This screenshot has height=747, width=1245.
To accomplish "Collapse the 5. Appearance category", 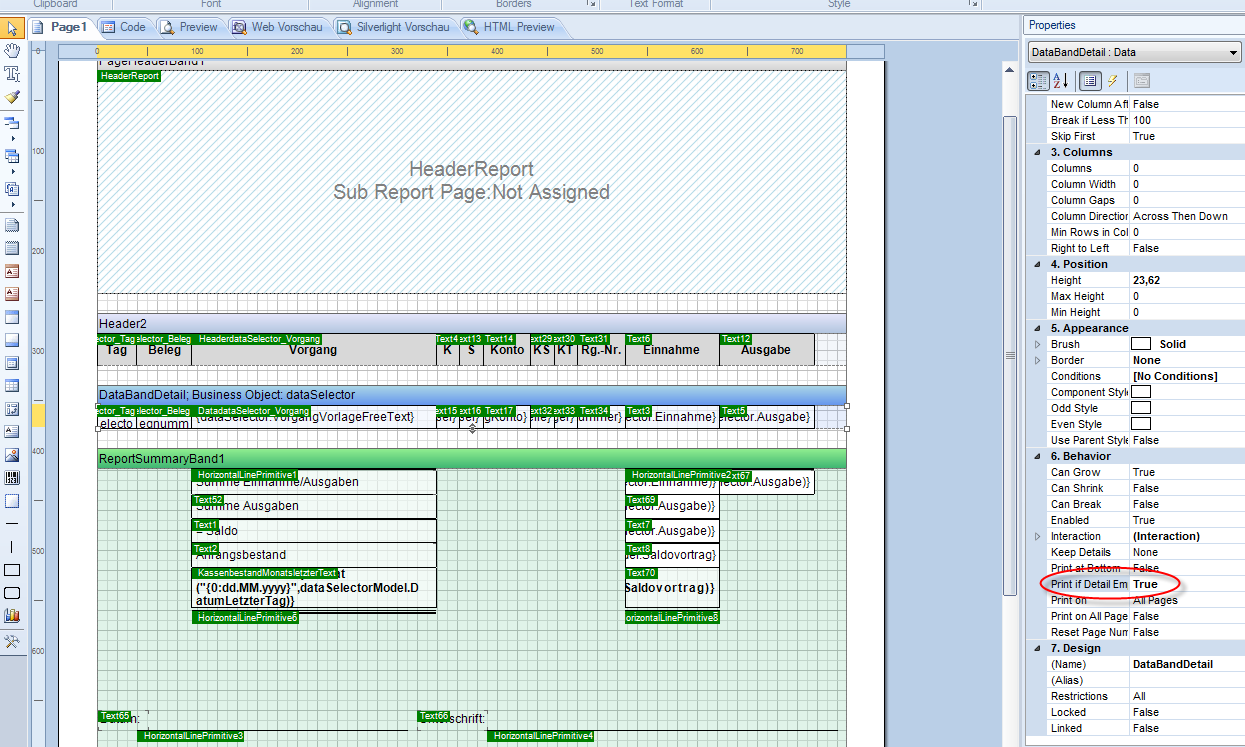I will pyautogui.click(x=1037, y=328).
